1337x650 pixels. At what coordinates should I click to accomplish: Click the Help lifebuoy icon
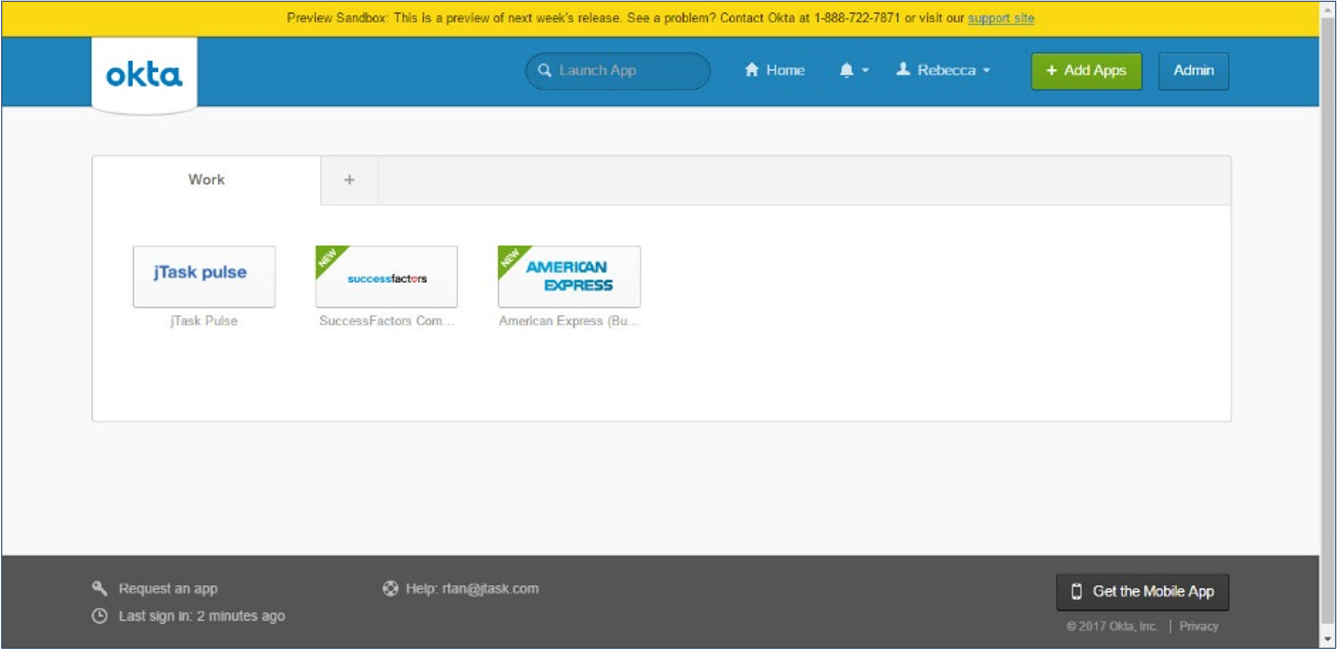coord(390,588)
